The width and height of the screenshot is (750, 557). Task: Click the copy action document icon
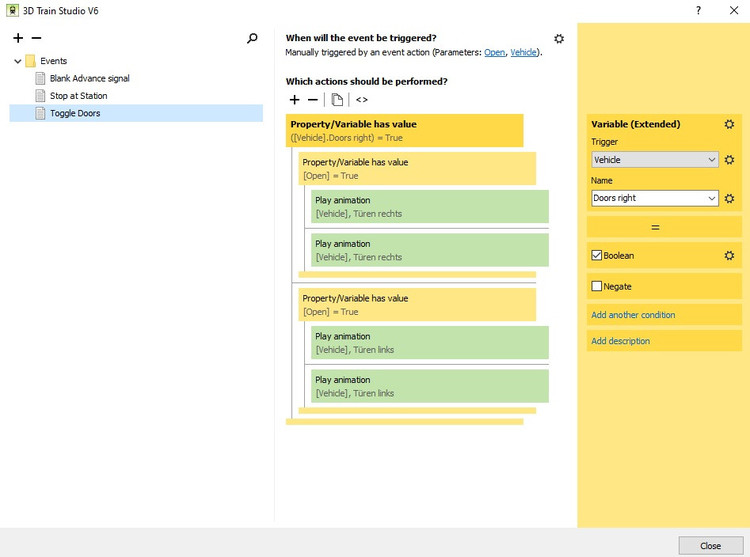338,100
